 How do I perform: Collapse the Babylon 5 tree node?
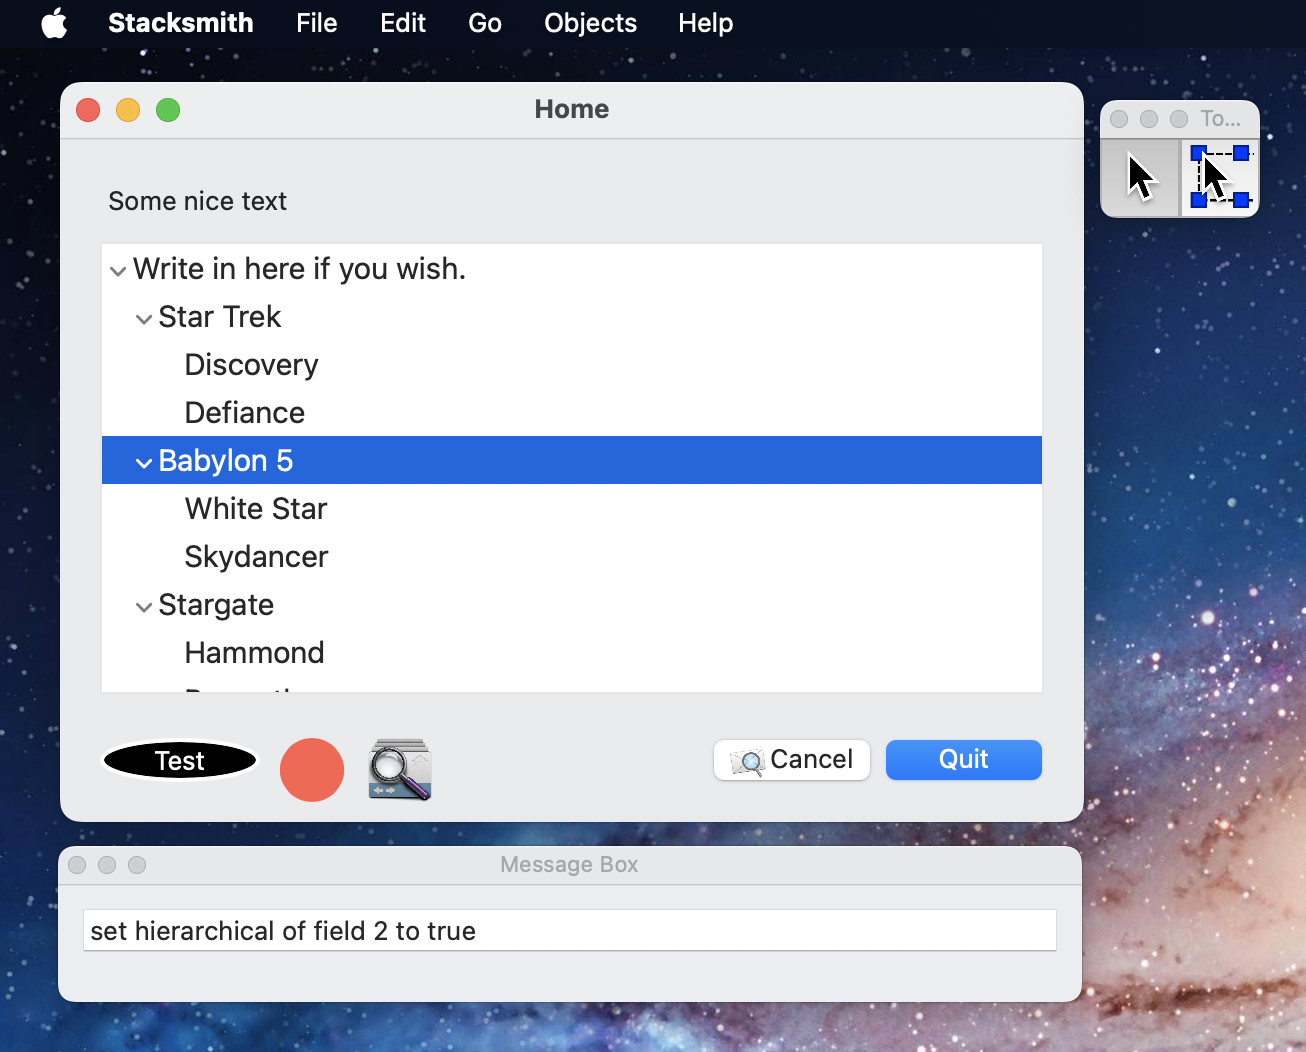coord(144,463)
